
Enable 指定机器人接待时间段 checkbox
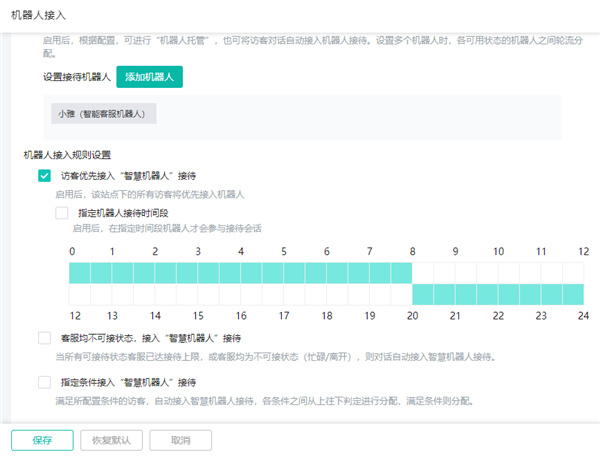click(x=62, y=212)
